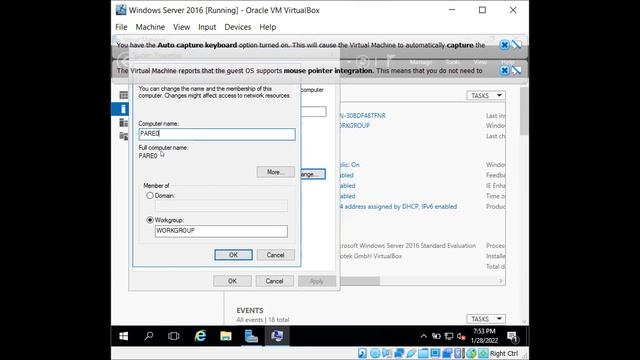Switch to Server Manager taskbar icon
The image size is (640, 360).
[x=251, y=336]
